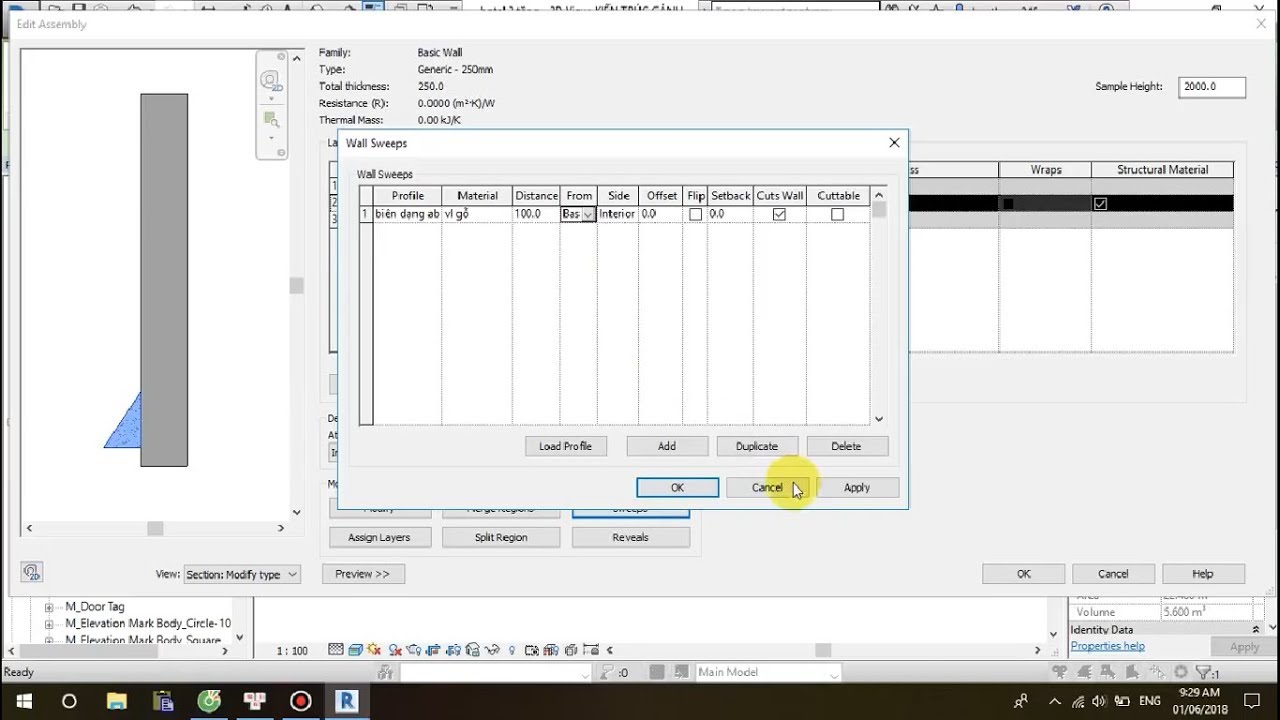Click the Background Processes status icon

pyautogui.click(x=1181, y=672)
